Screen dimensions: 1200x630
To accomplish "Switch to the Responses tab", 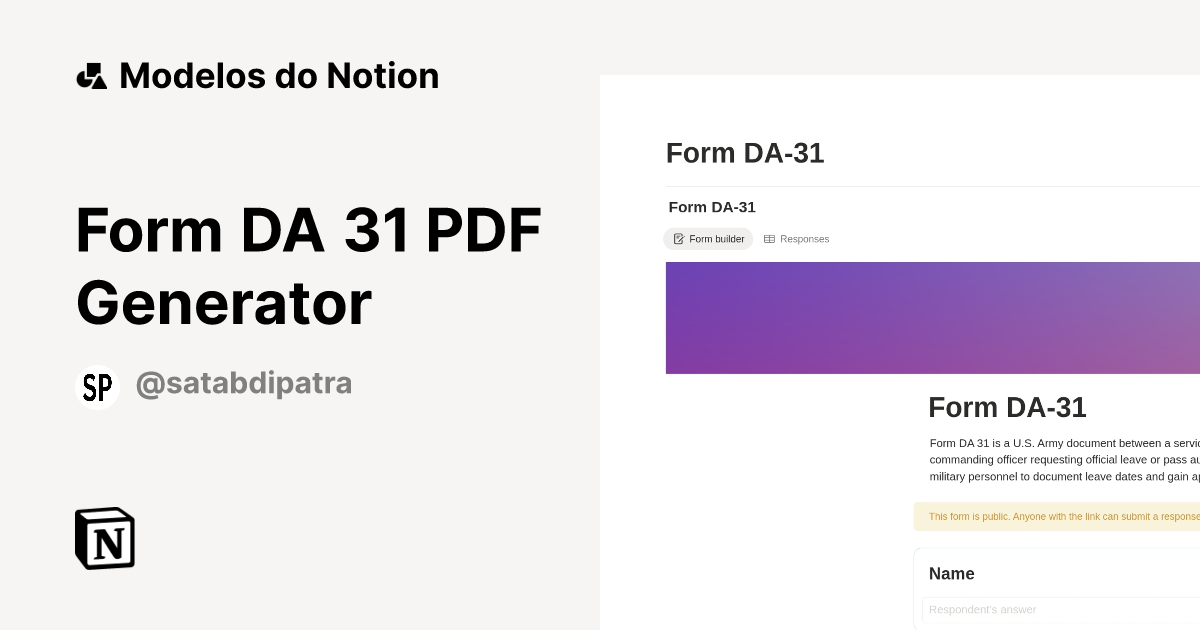I will tap(797, 238).
